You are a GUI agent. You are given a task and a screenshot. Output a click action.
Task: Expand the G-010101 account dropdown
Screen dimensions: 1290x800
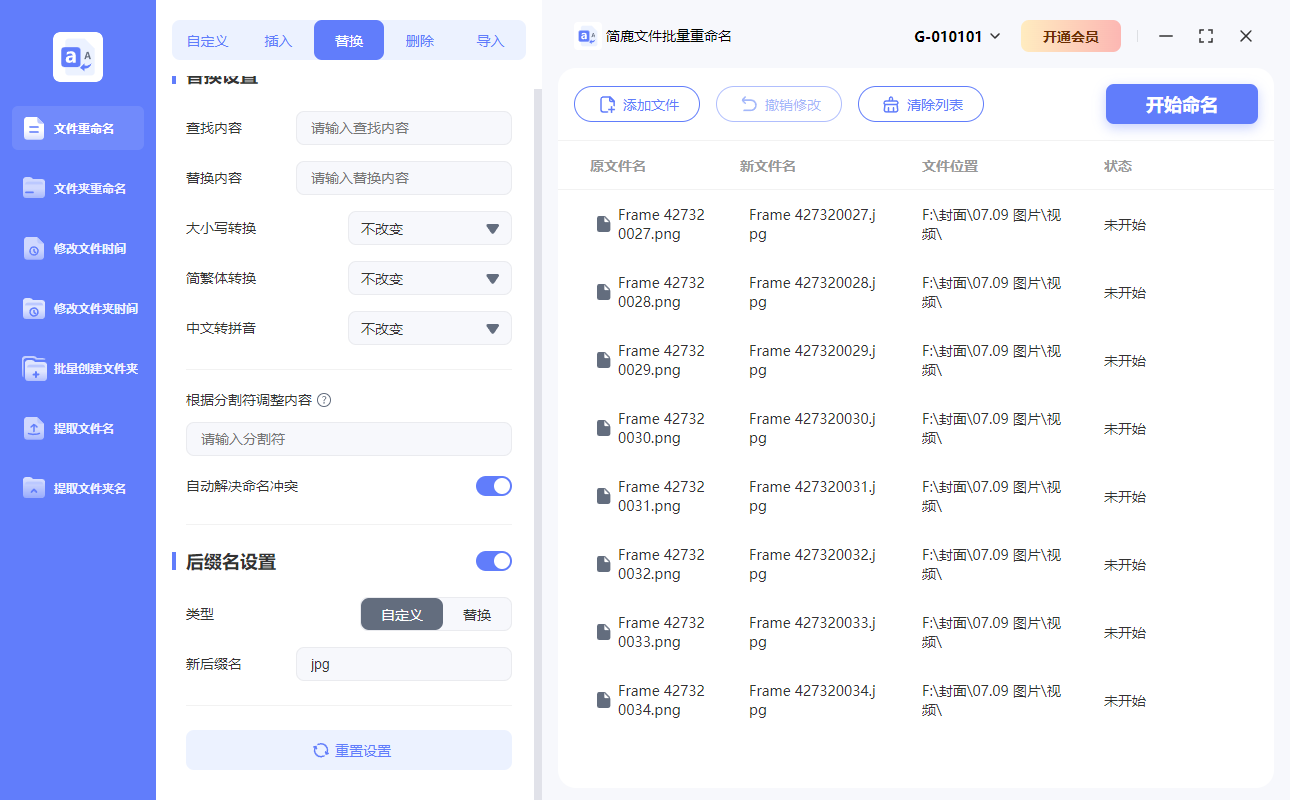click(x=957, y=36)
